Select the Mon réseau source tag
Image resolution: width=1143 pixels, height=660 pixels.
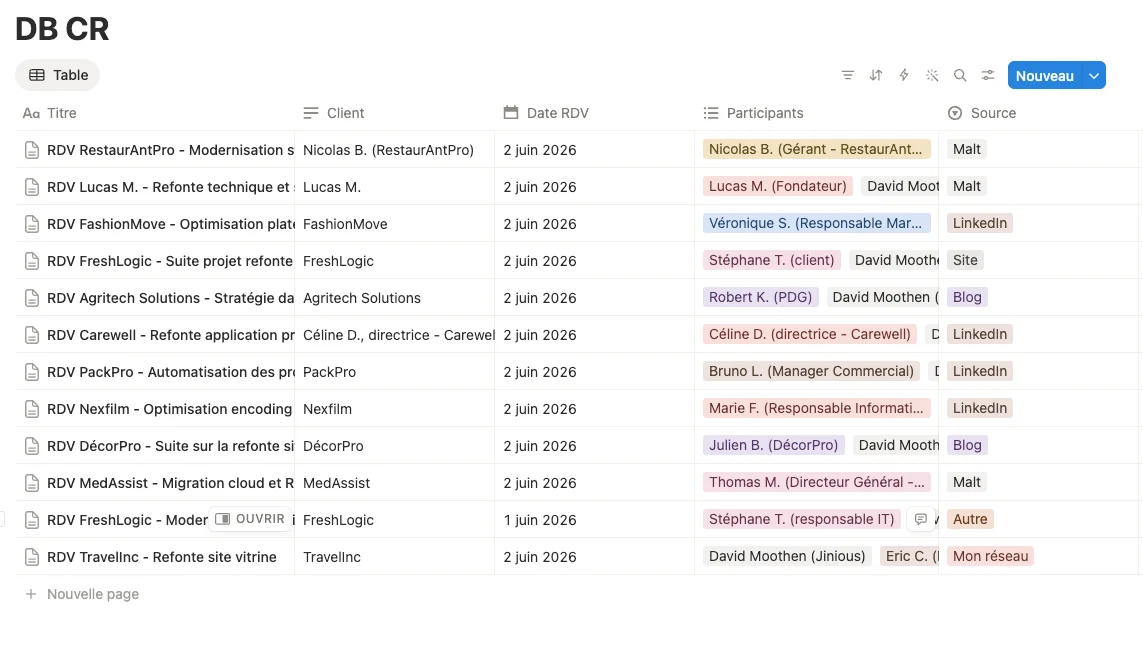coord(990,556)
